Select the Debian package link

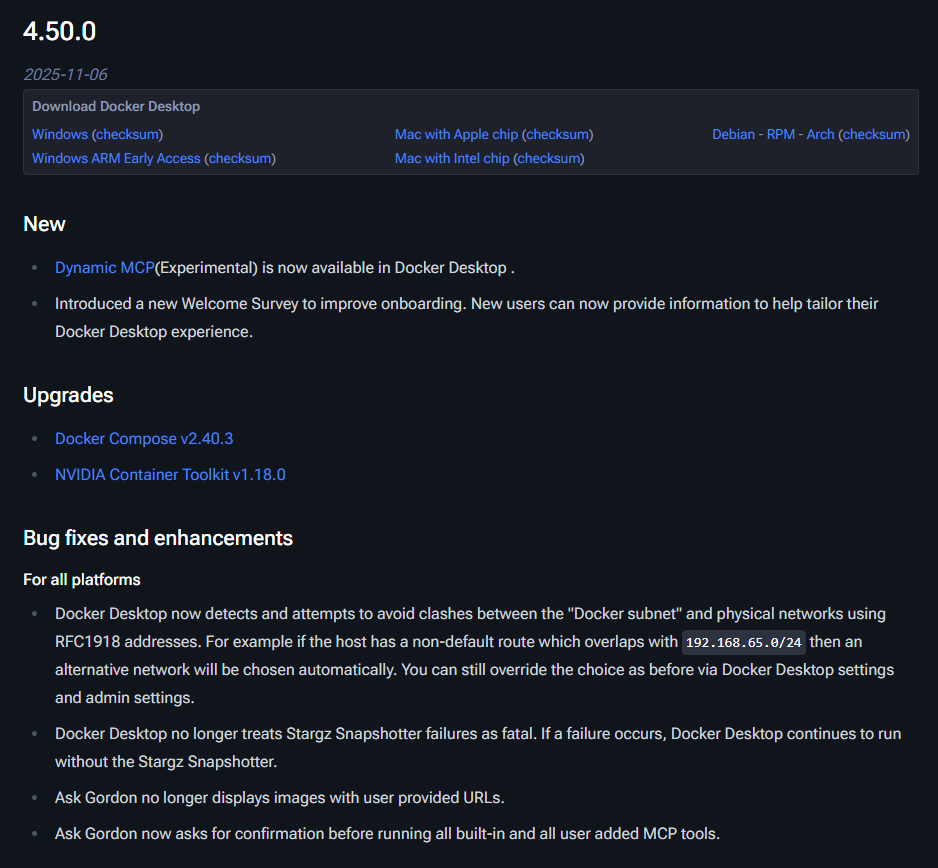733,134
